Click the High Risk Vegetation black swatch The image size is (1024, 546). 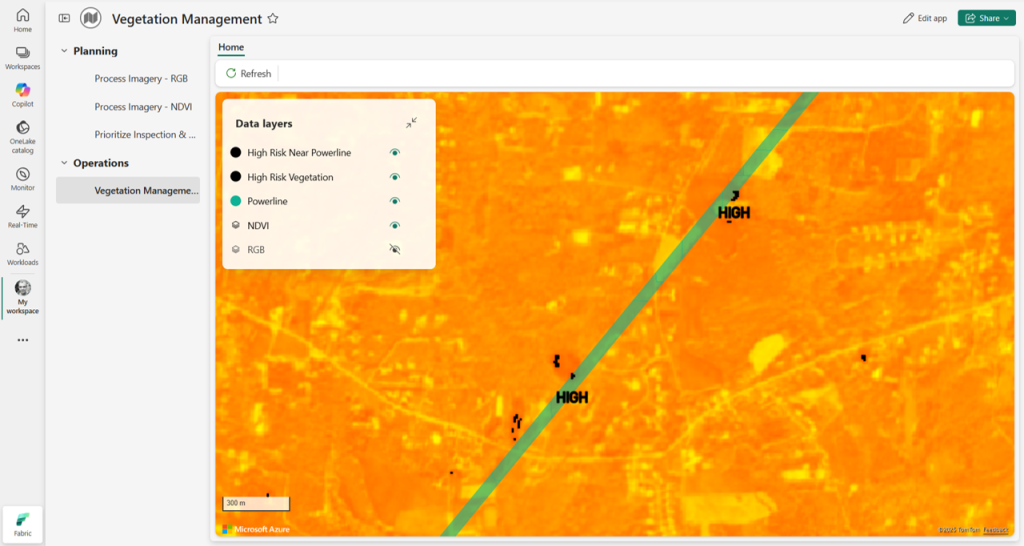236,177
